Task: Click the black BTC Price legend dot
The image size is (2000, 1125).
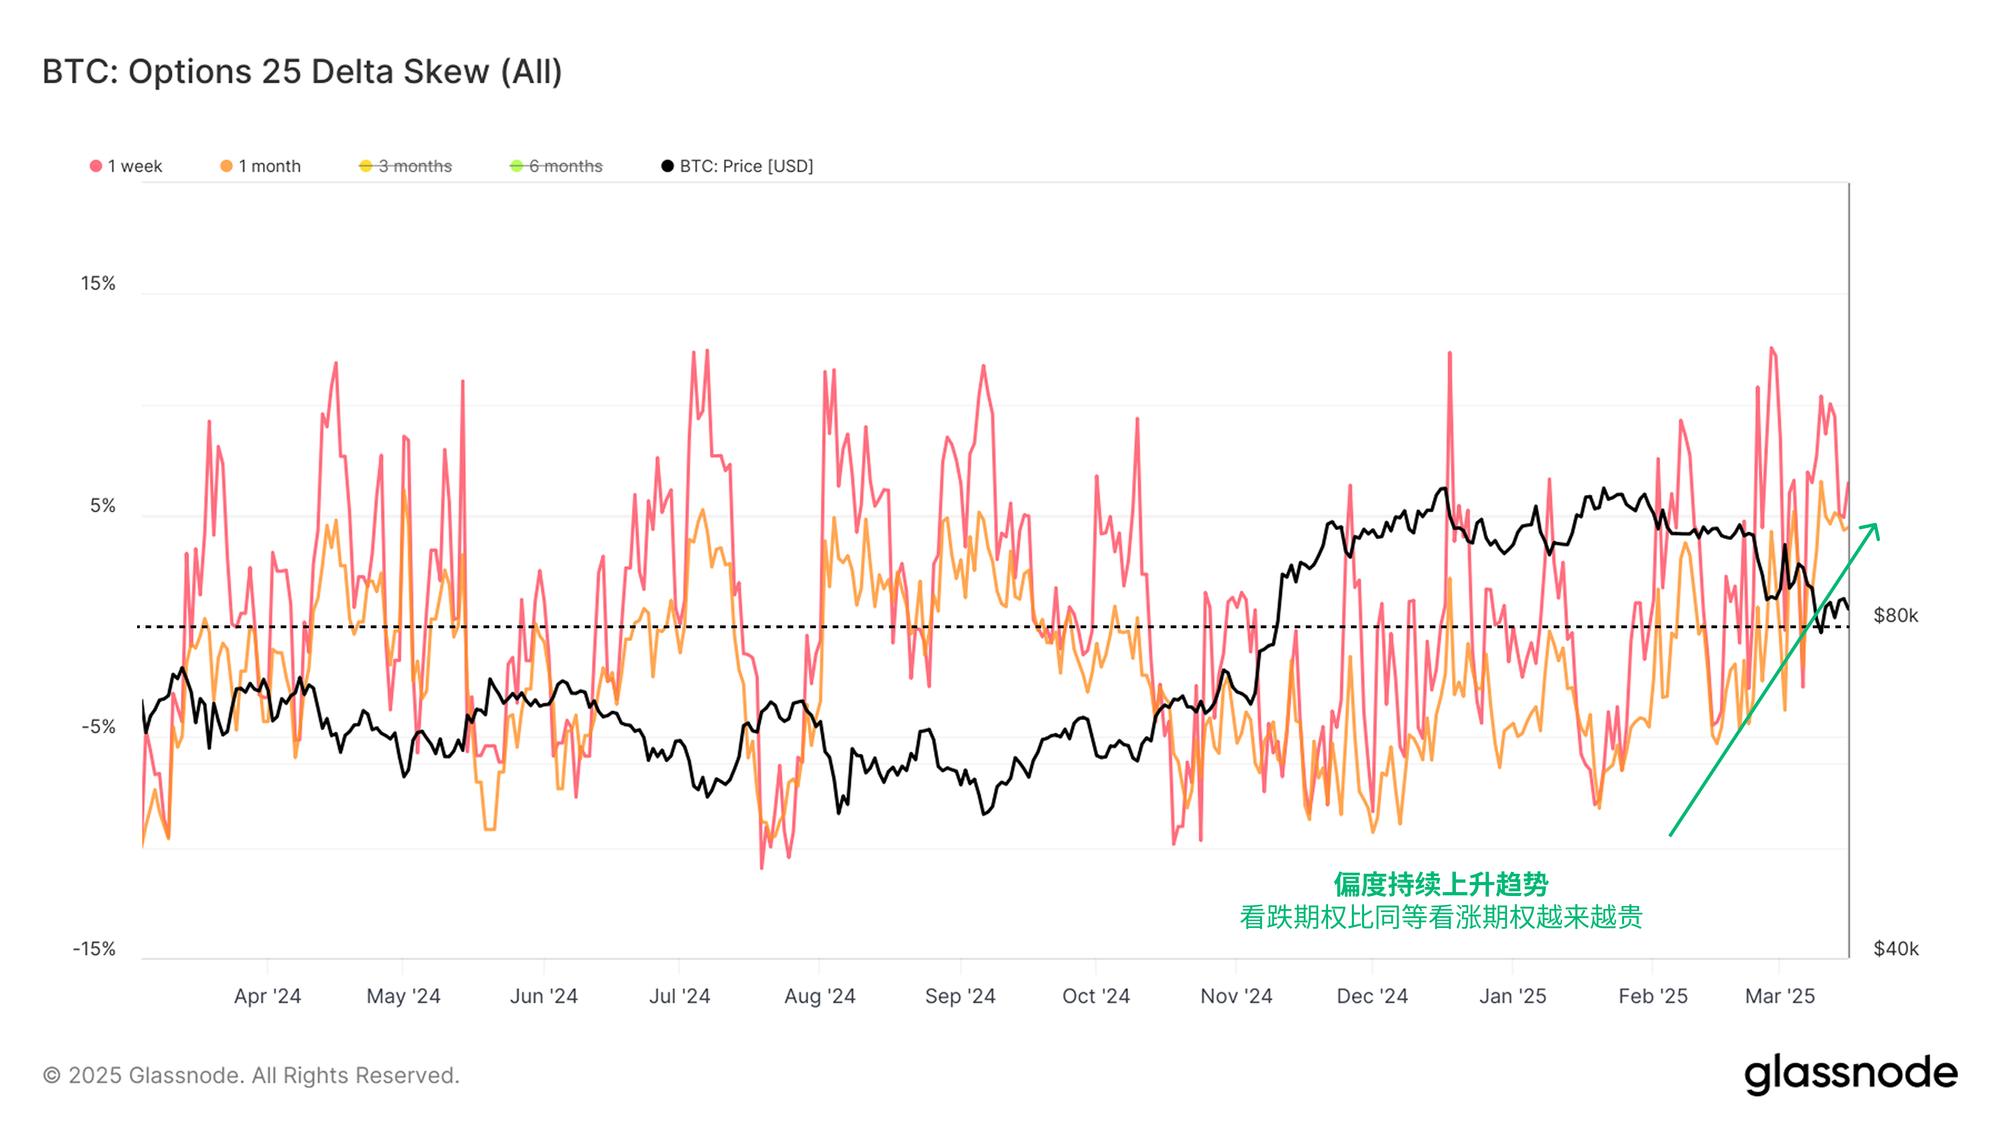Action: click(667, 166)
